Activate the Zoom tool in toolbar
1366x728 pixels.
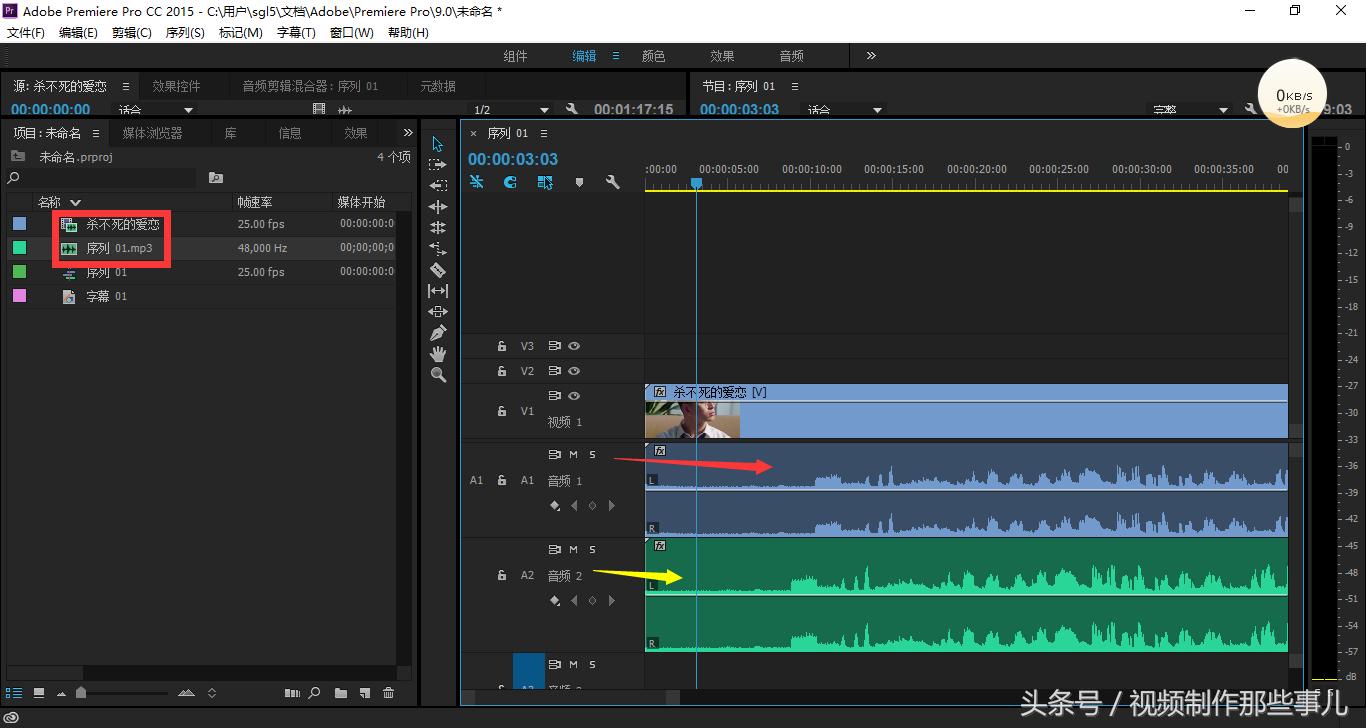click(x=437, y=375)
